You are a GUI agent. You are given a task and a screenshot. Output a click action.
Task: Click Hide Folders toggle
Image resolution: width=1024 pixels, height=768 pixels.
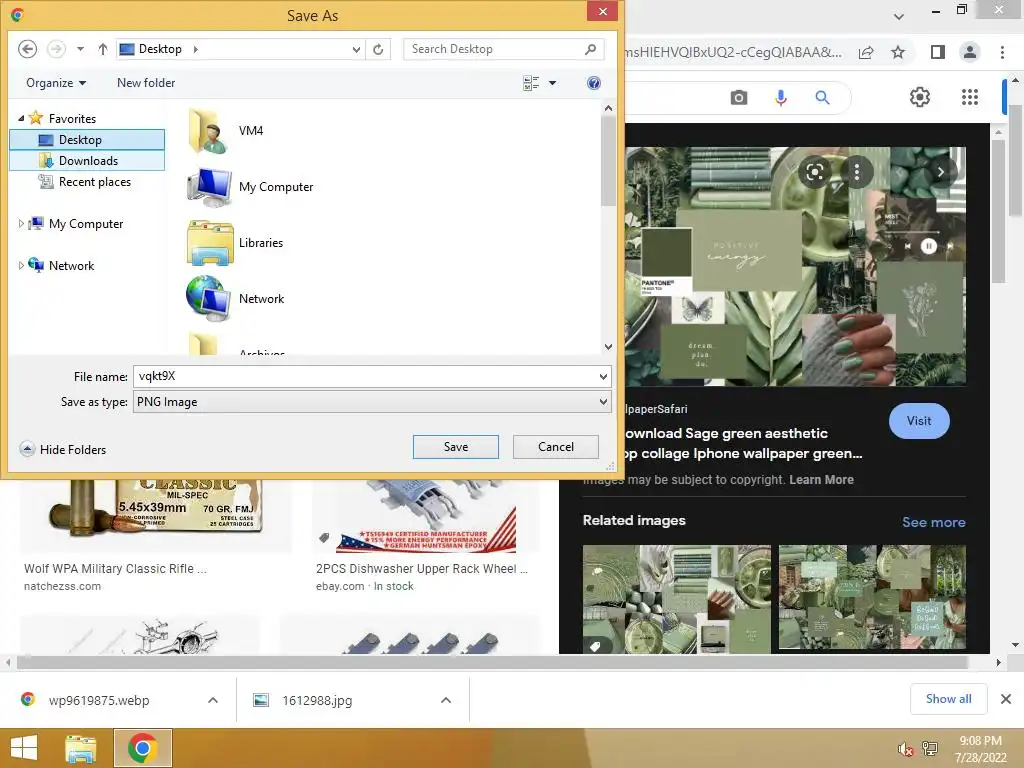point(63,449)
